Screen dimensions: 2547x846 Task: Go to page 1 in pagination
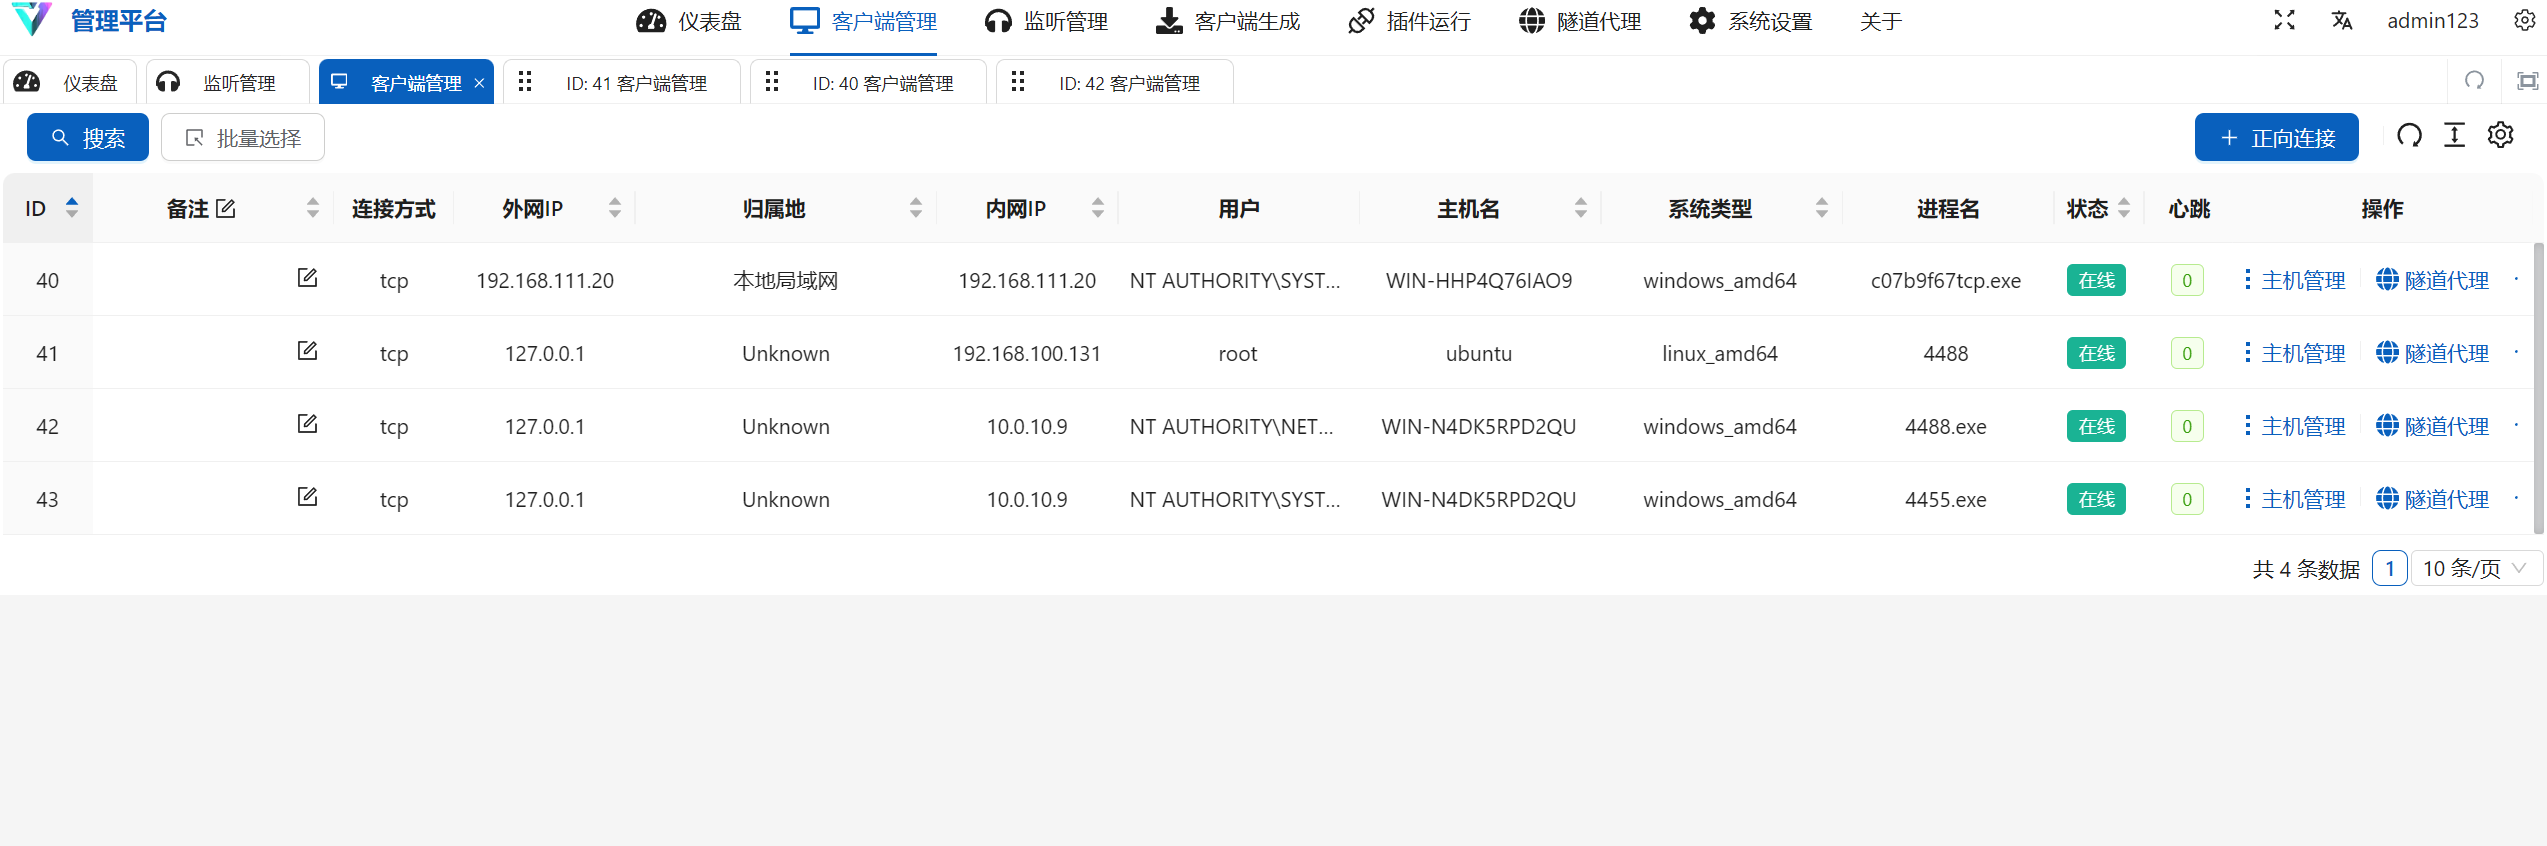[2389, 568]
